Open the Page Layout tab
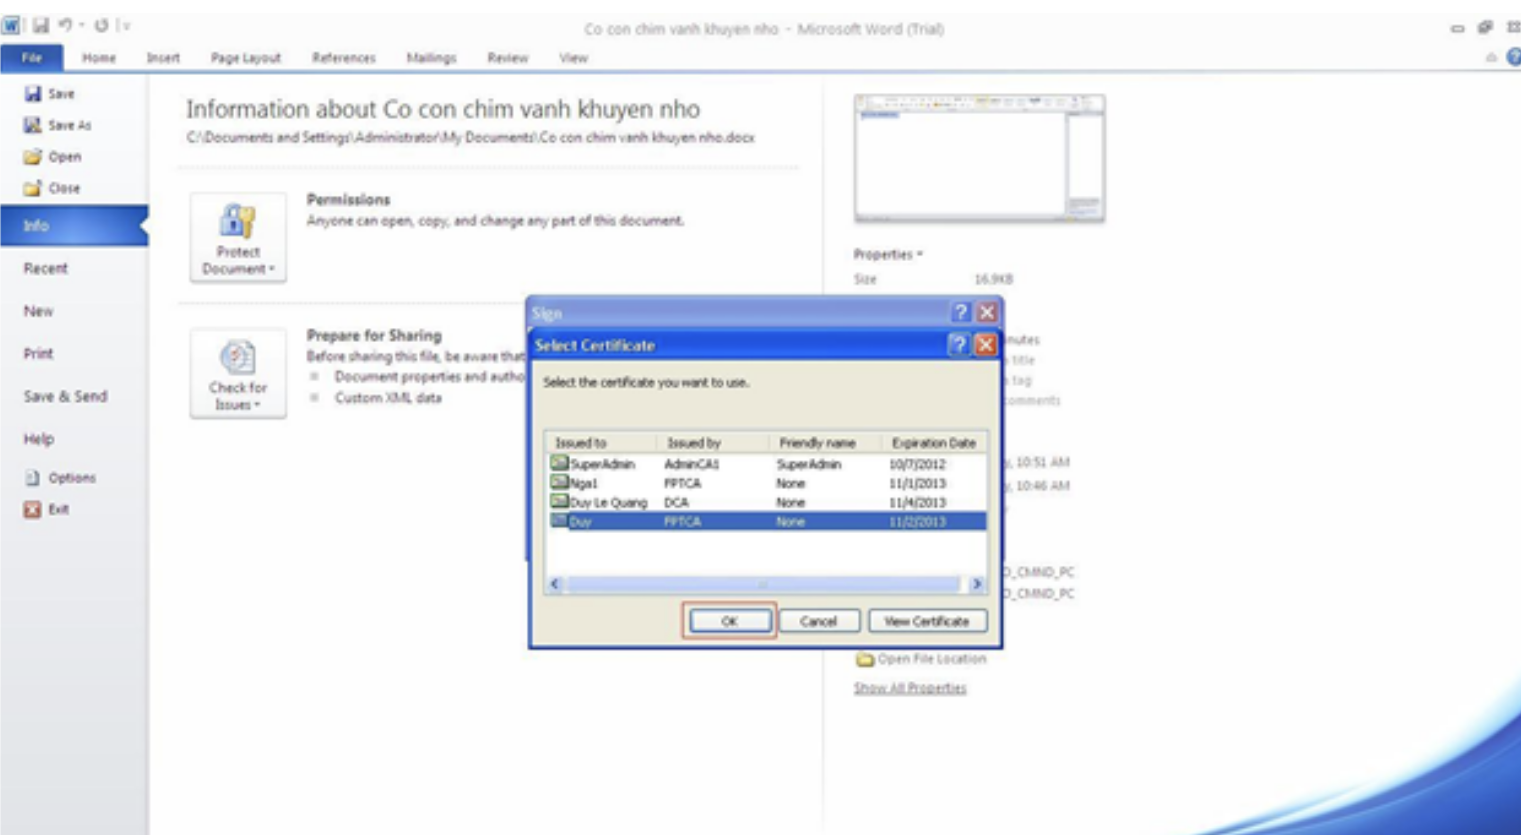 246,58
